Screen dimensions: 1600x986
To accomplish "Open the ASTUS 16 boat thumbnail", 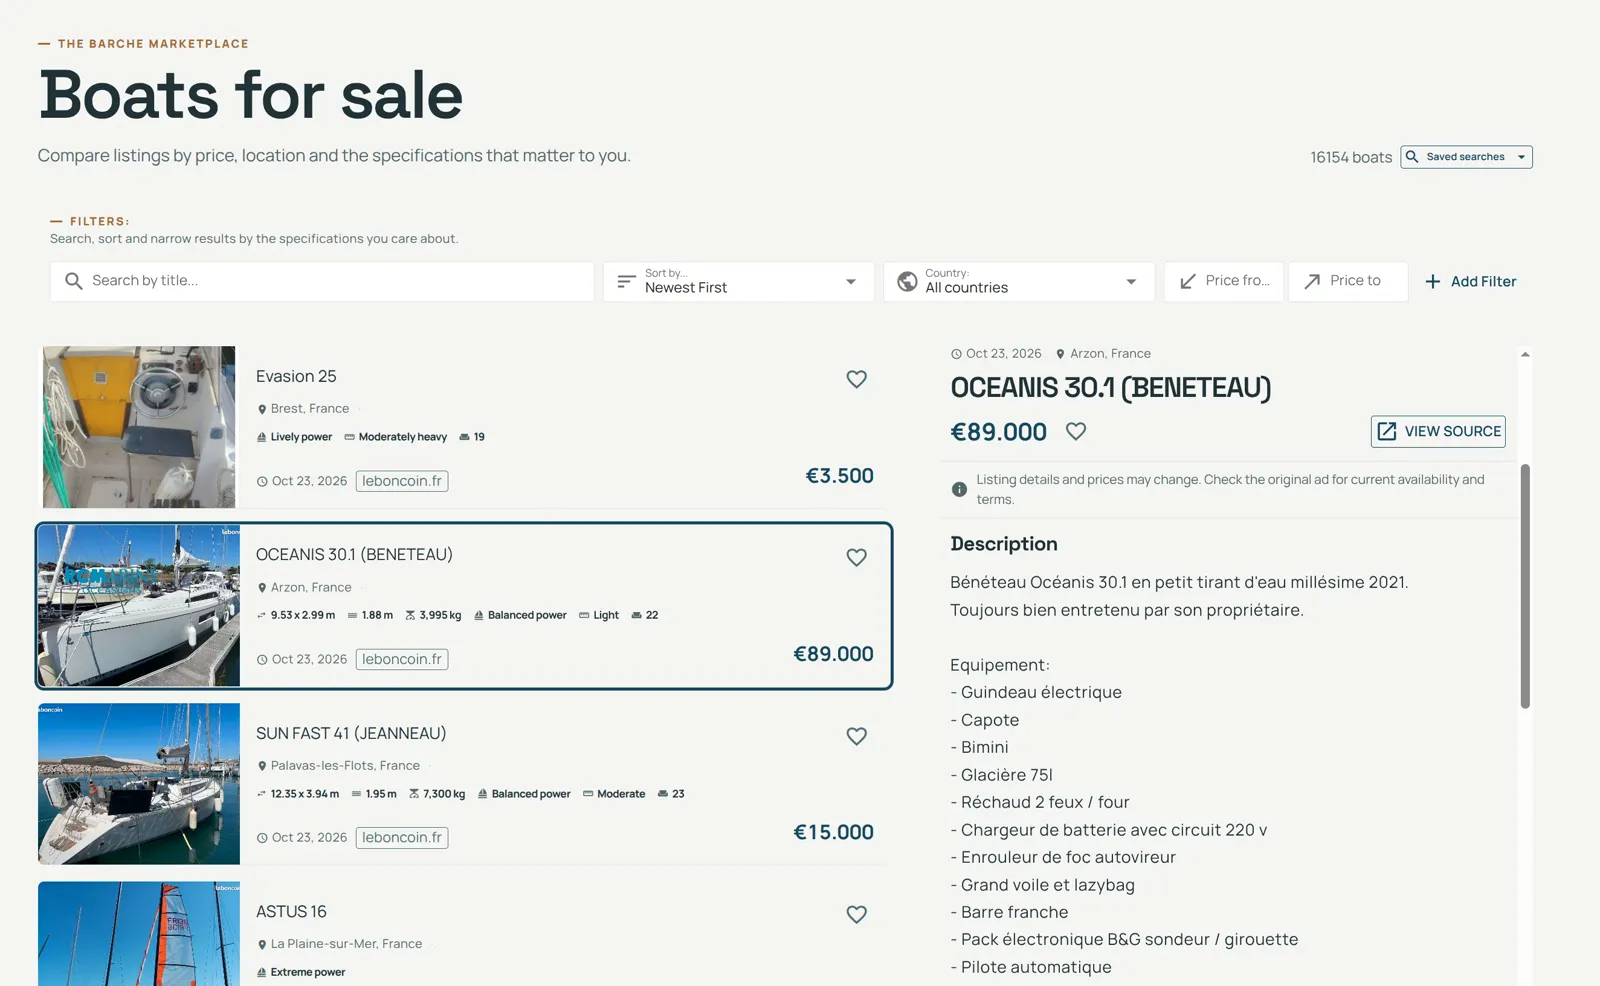I will coord(139,933).
